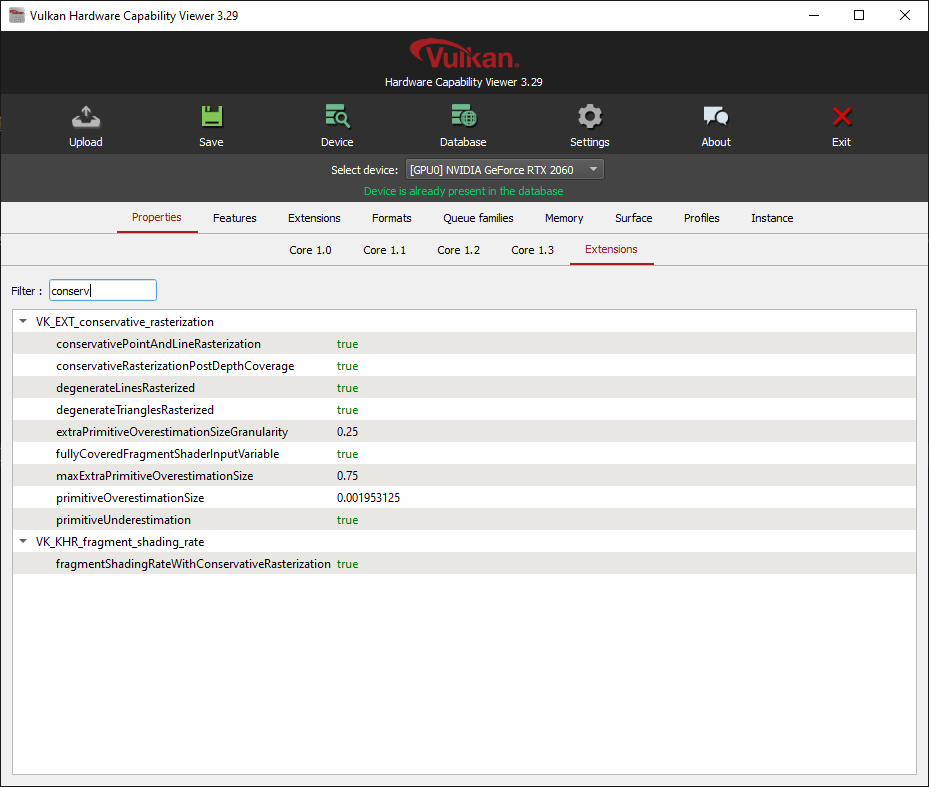Select the Core 1.3 sub-tab
This screenshot has width=929, height=787.
(x=533, y=250)
